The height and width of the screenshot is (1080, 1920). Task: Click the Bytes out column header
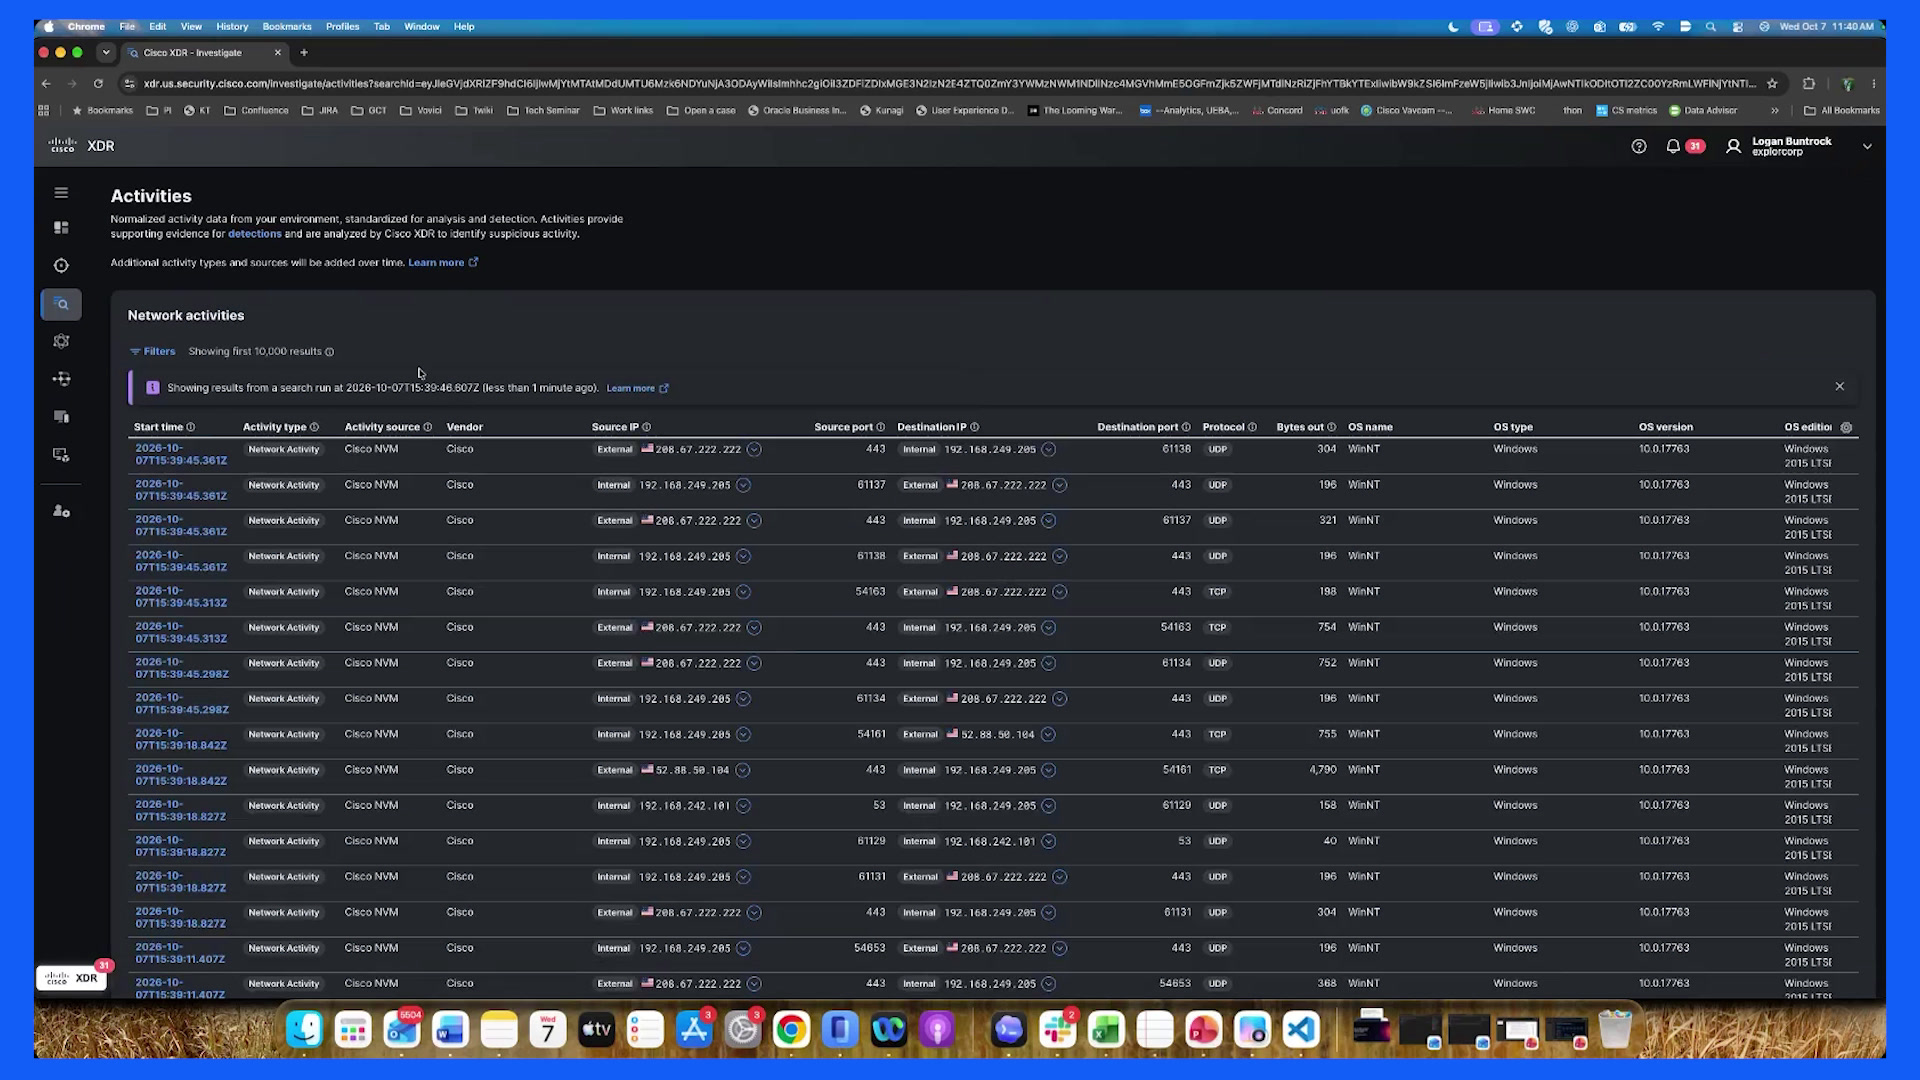(1299, 427)
